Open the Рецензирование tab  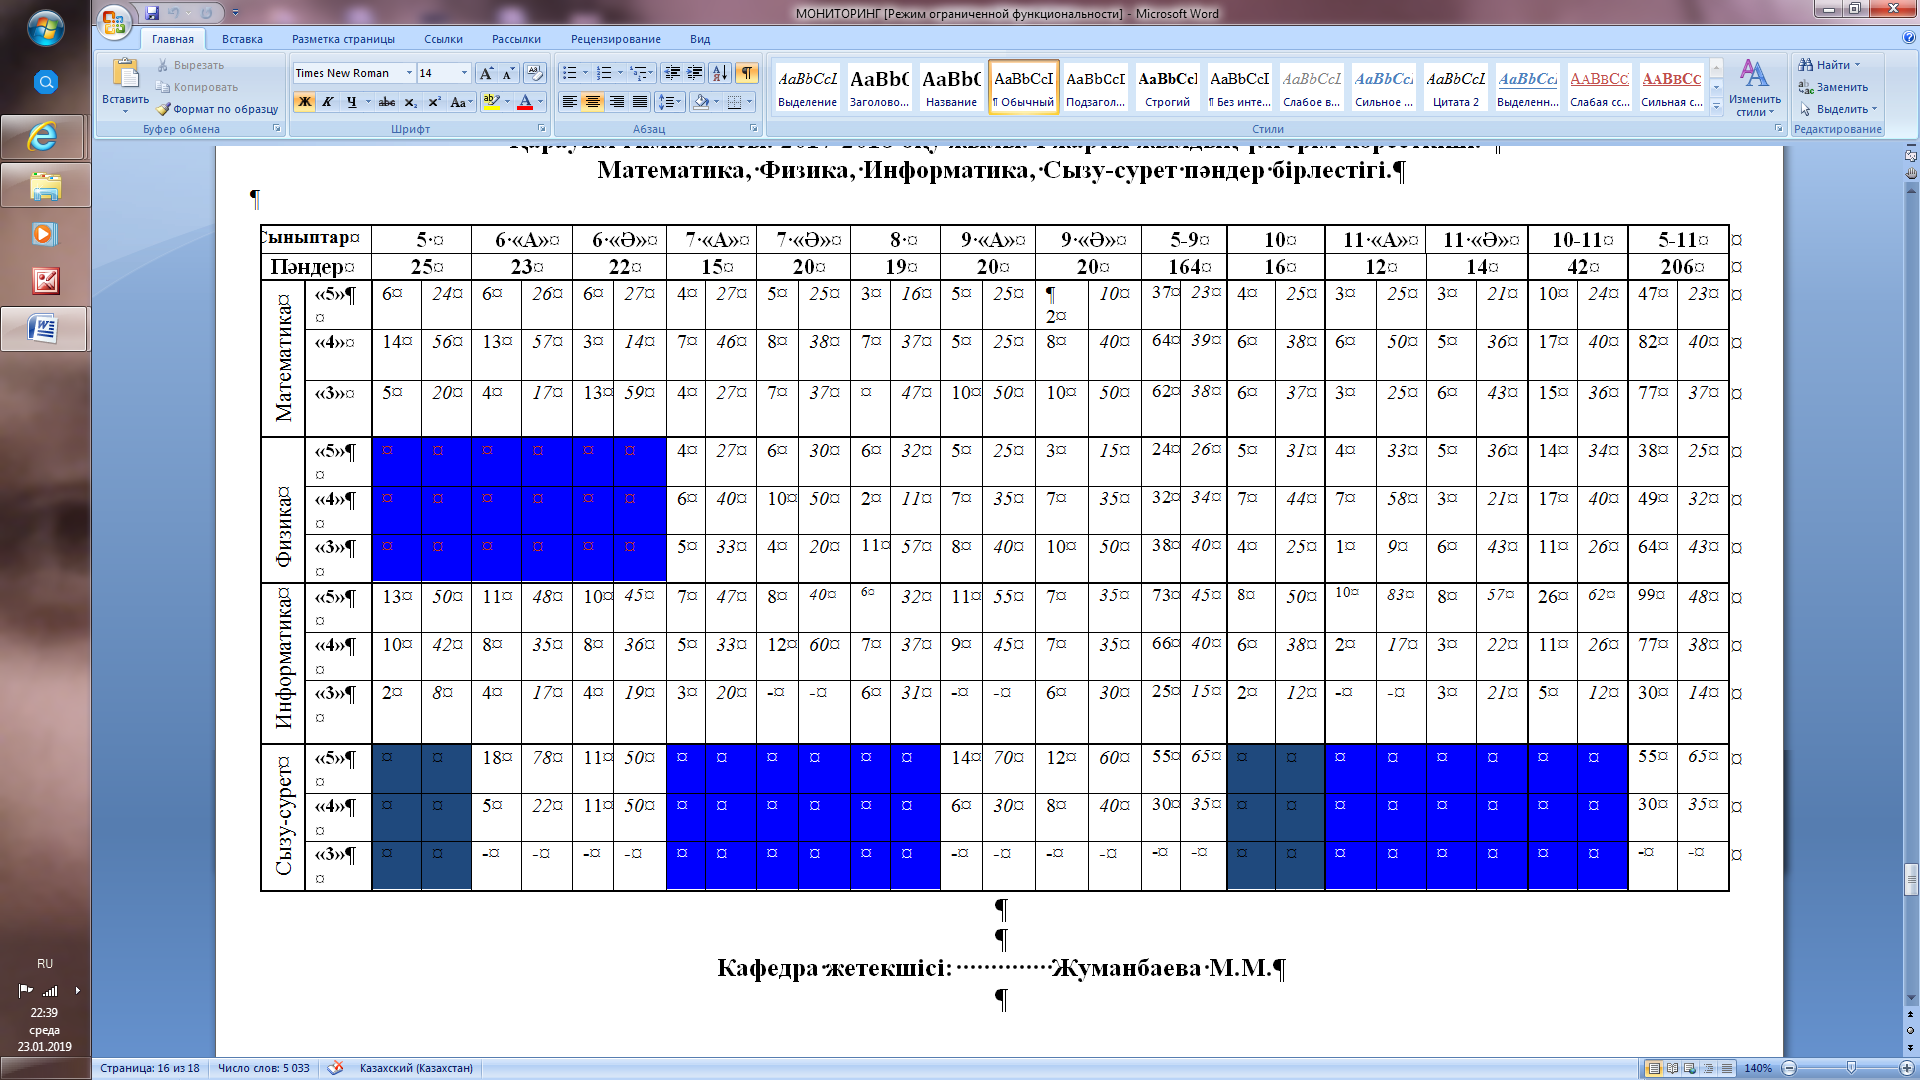(616, 39)
